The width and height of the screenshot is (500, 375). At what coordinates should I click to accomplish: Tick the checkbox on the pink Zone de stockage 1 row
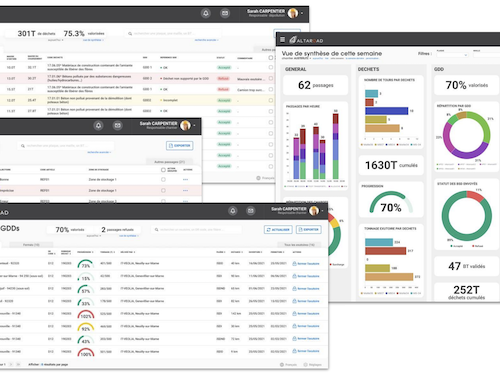click(x=163, y=191)
